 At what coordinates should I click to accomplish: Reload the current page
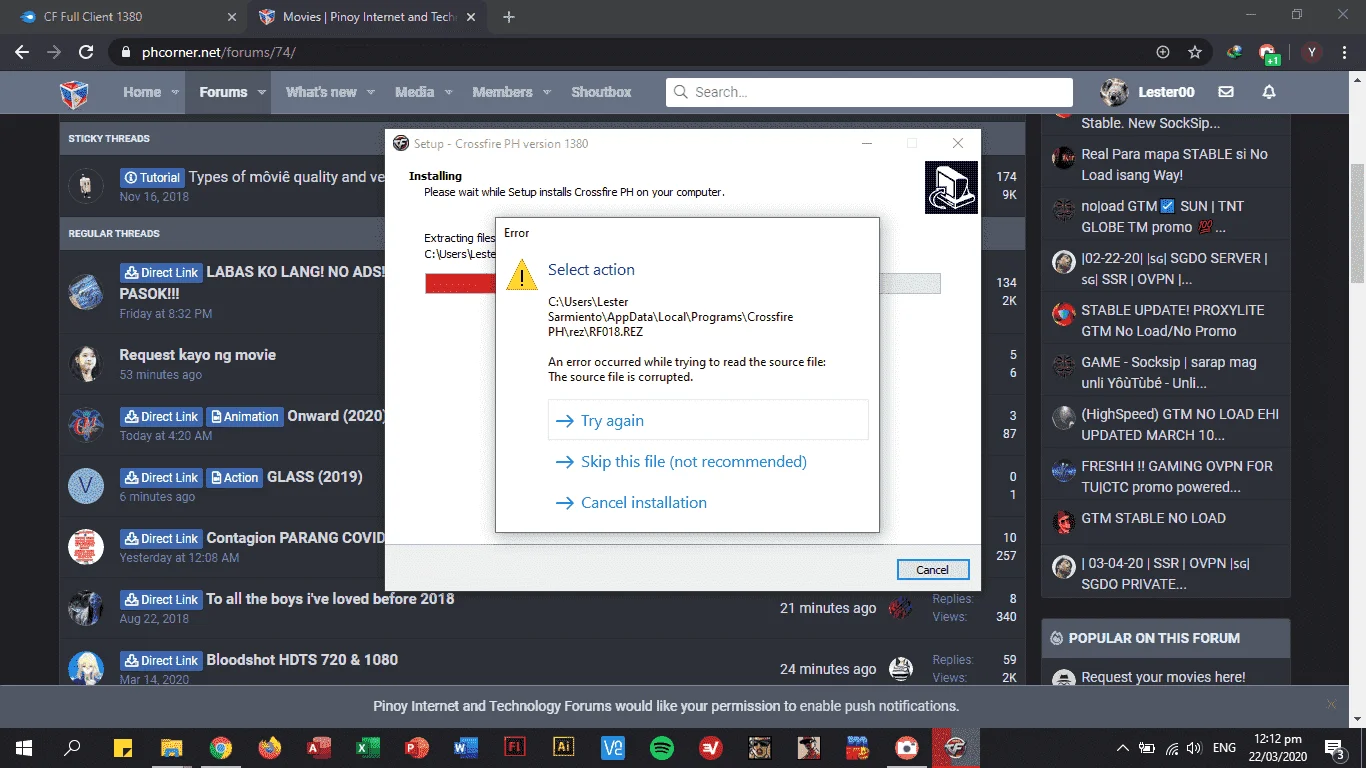pos(86,52)
